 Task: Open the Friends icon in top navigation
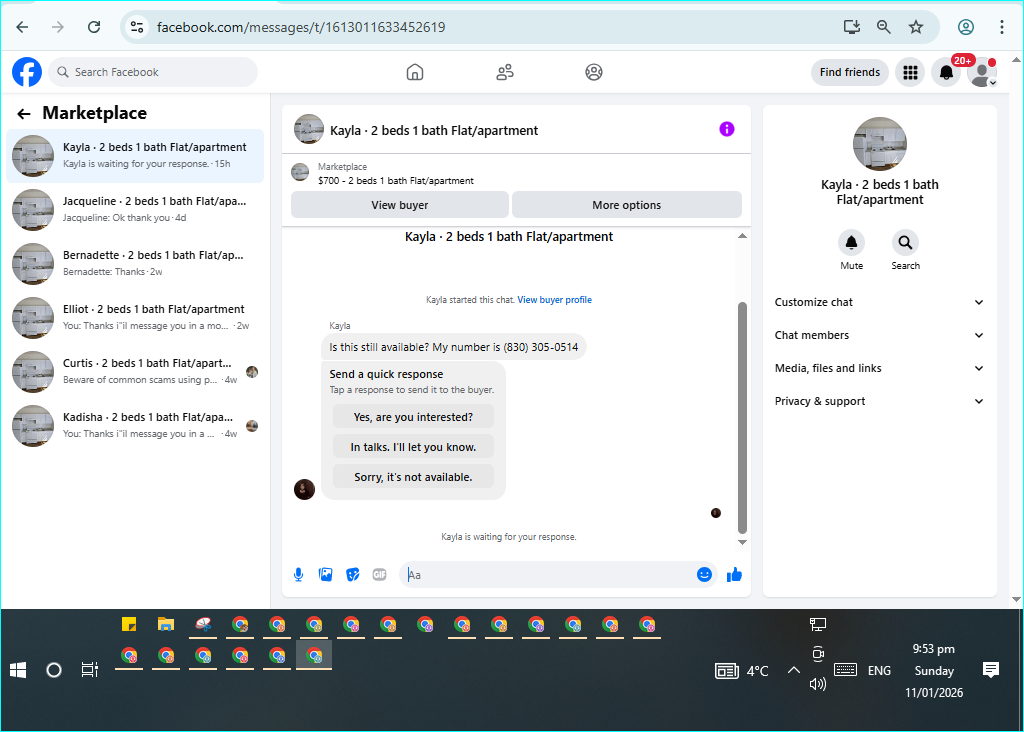coord(504,72)
